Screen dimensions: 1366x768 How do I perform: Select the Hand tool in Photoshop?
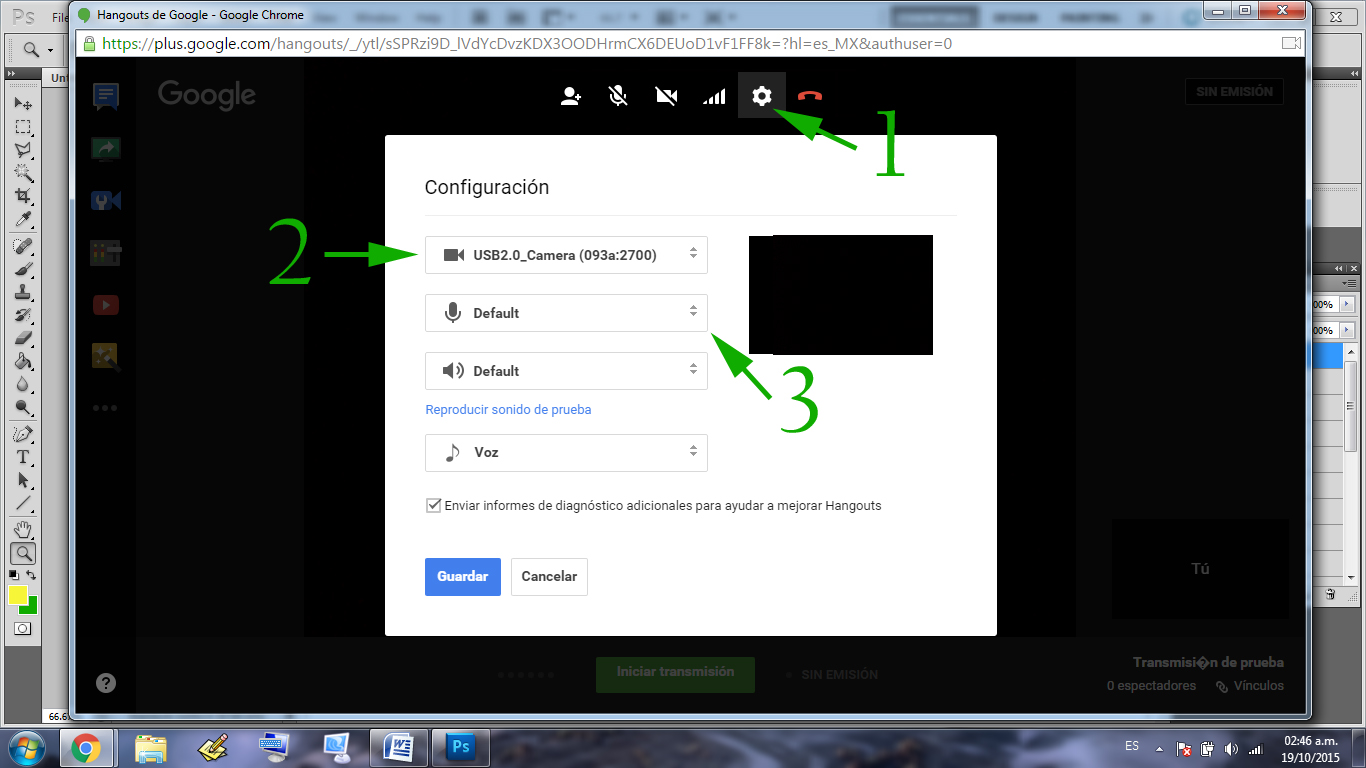23,530
